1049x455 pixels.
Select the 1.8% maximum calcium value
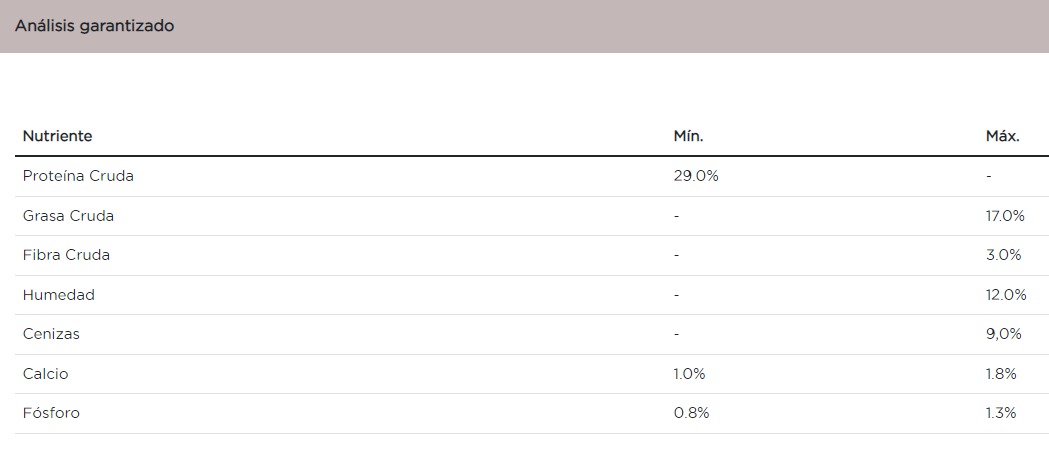[x=1001, y=374]
